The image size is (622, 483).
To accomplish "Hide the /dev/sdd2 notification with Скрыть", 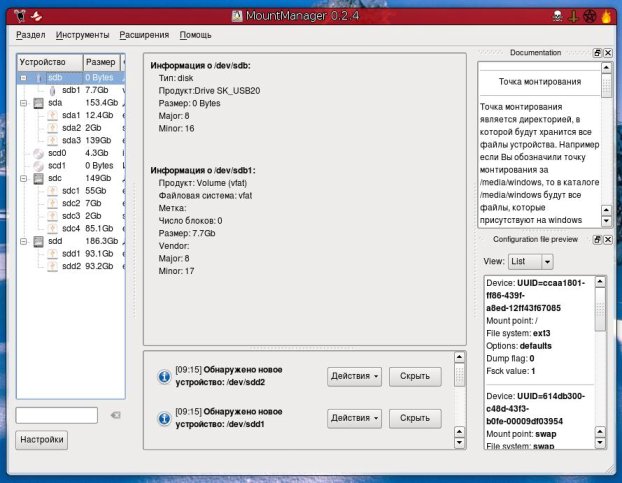I will (x=415, y=376).
